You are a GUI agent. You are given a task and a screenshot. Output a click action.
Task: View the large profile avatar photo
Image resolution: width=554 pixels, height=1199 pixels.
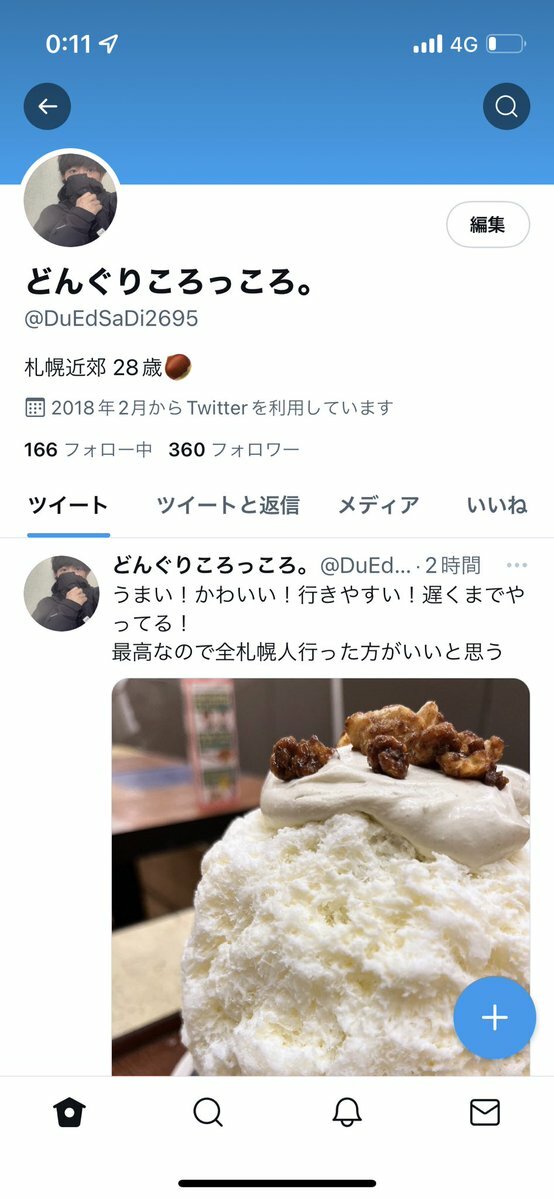[x=70, y=199]
